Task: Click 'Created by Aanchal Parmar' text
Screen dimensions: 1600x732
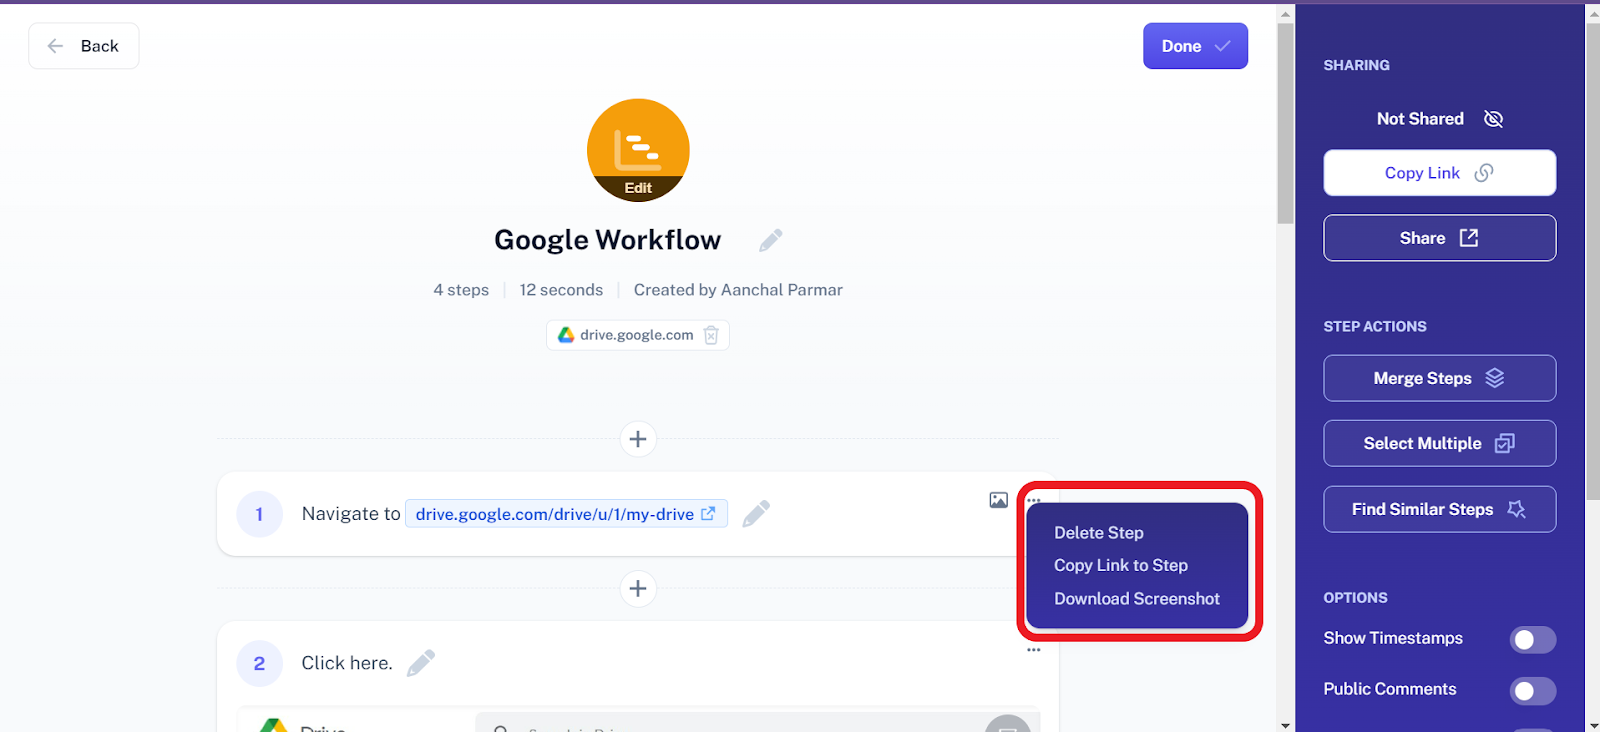Action: (x=738, y=290)
